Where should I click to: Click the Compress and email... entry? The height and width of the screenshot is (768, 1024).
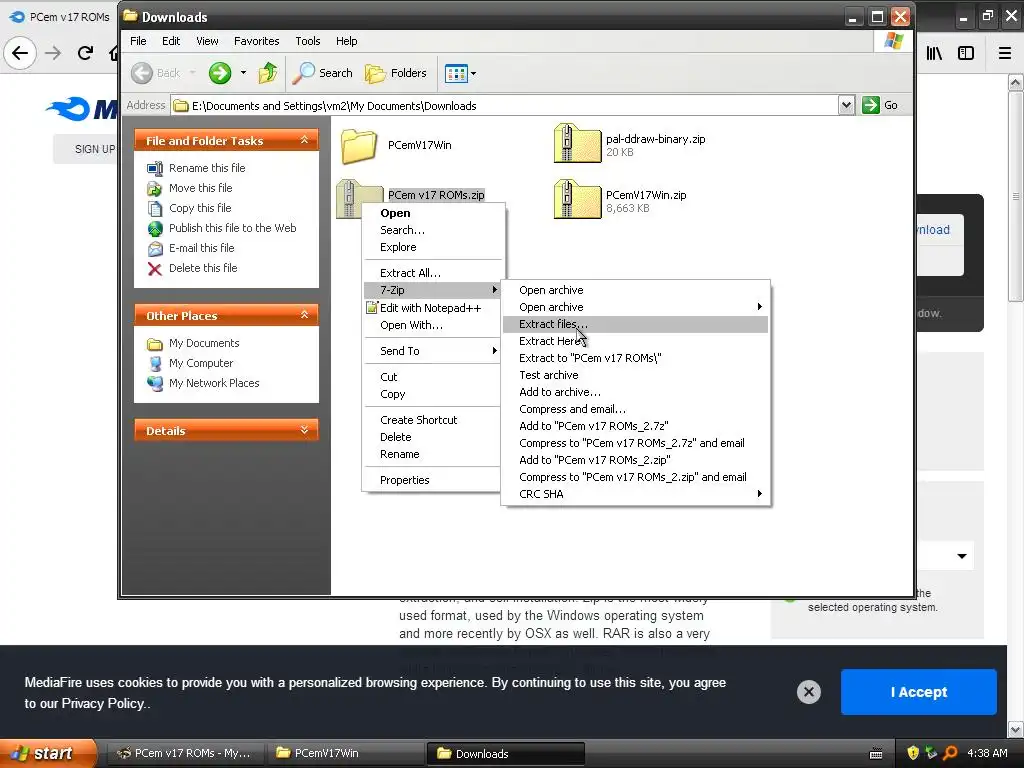pyautogui.click(x=635, y=409)
